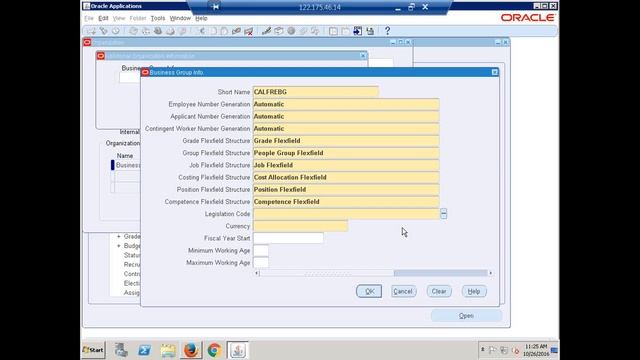Click the New record toolbar icon
The height and width of the screenshot is (360, 640).
click(x=91, y=31)
